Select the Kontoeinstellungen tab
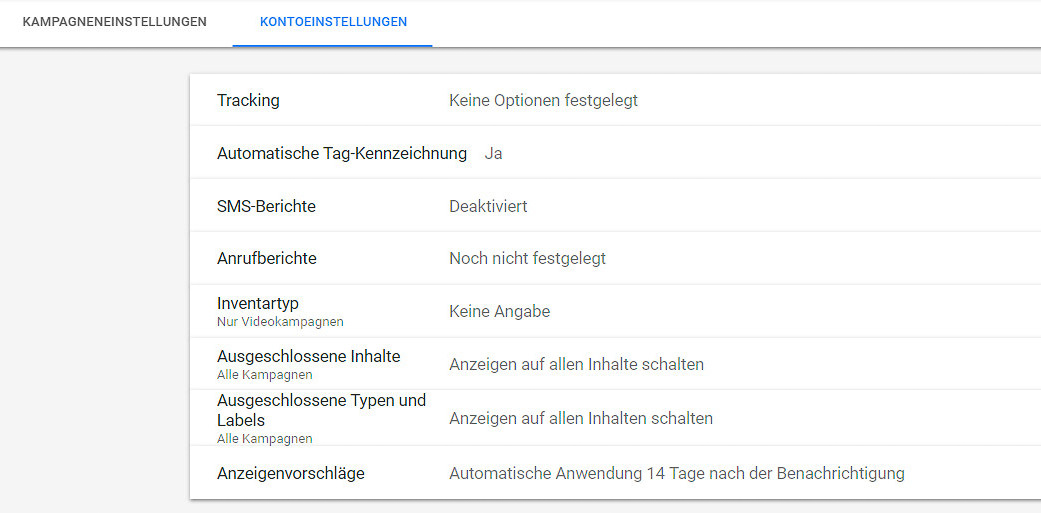The height and width of the screenshot is (513, 1041). [333, 22]
